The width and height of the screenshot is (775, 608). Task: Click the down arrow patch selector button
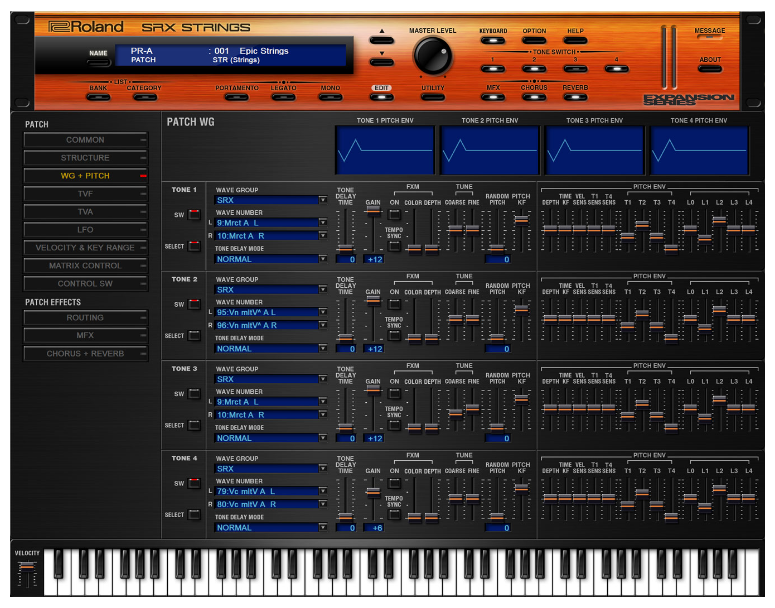pos(382,62)
